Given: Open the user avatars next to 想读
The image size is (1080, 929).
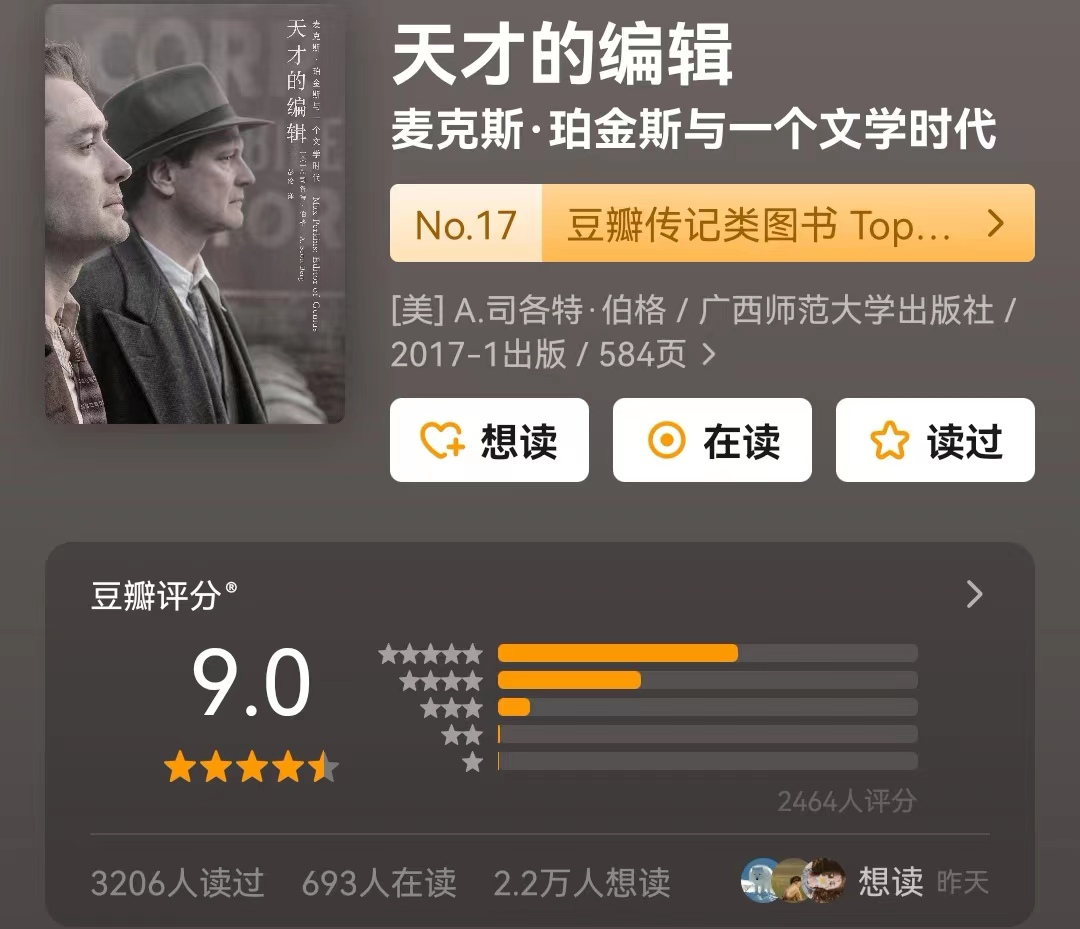Looking at the screenshot, I should click(793, 879).
